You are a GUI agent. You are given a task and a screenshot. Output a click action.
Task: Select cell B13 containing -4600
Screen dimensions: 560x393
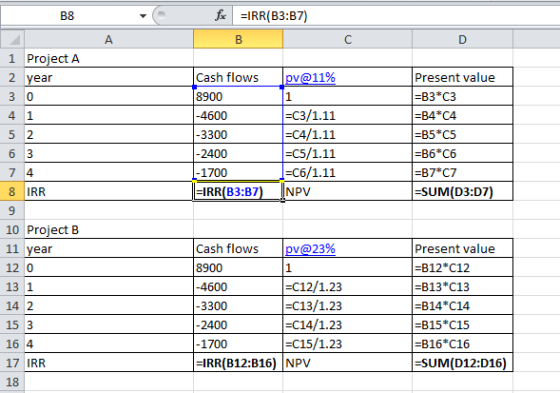(x=238, y=287)
